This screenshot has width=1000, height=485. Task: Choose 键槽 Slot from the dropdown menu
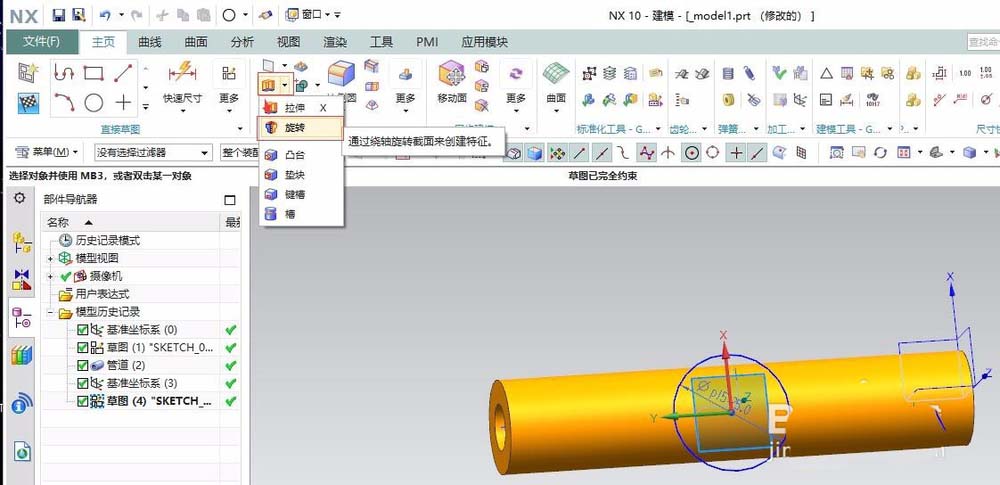[301, 194]
